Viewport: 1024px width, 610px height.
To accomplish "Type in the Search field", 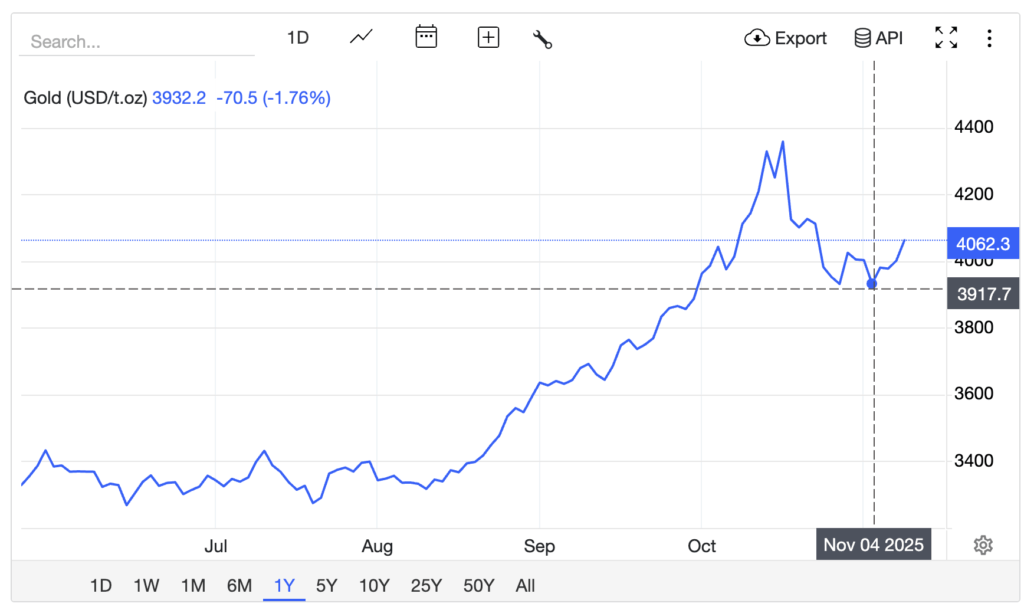I will [140, 42].
